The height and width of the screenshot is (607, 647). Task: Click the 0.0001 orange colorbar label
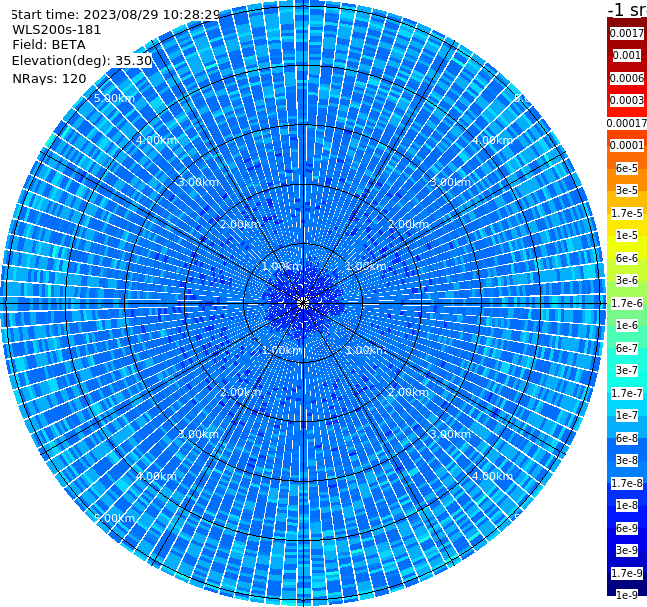tap(627, 145)
